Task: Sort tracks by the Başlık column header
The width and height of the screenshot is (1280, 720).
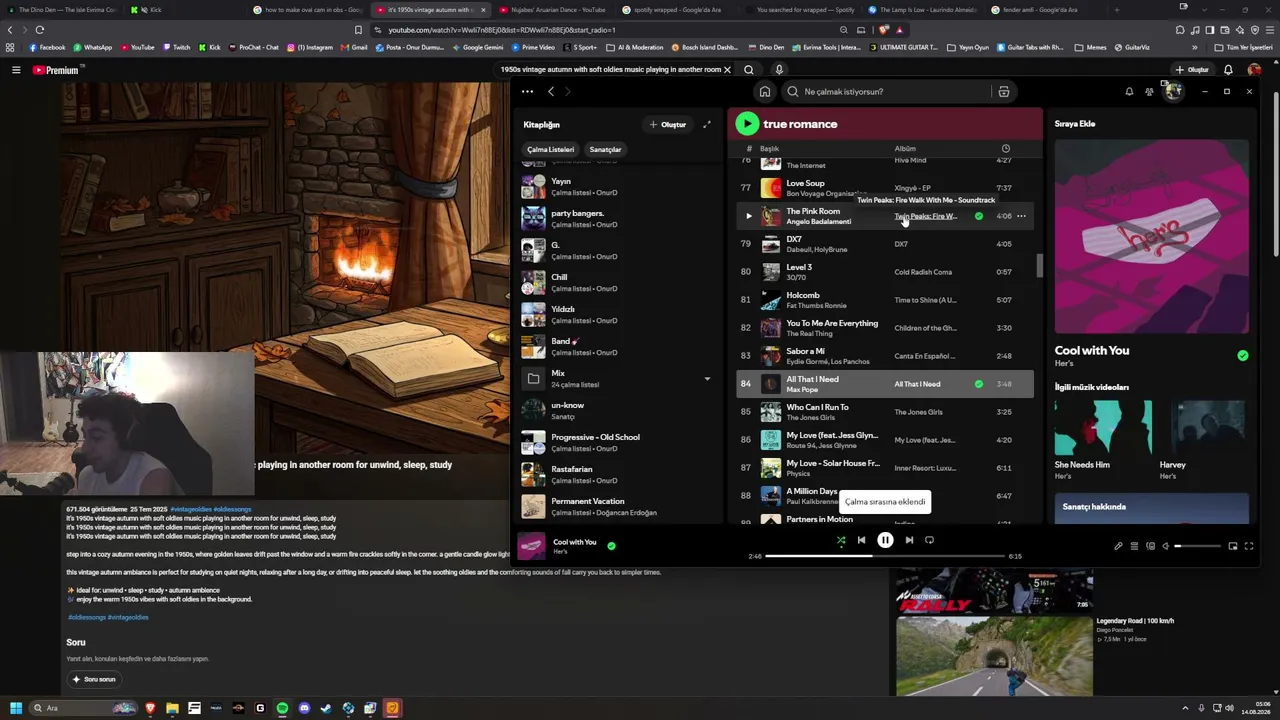Action: (x=769, y=149)
